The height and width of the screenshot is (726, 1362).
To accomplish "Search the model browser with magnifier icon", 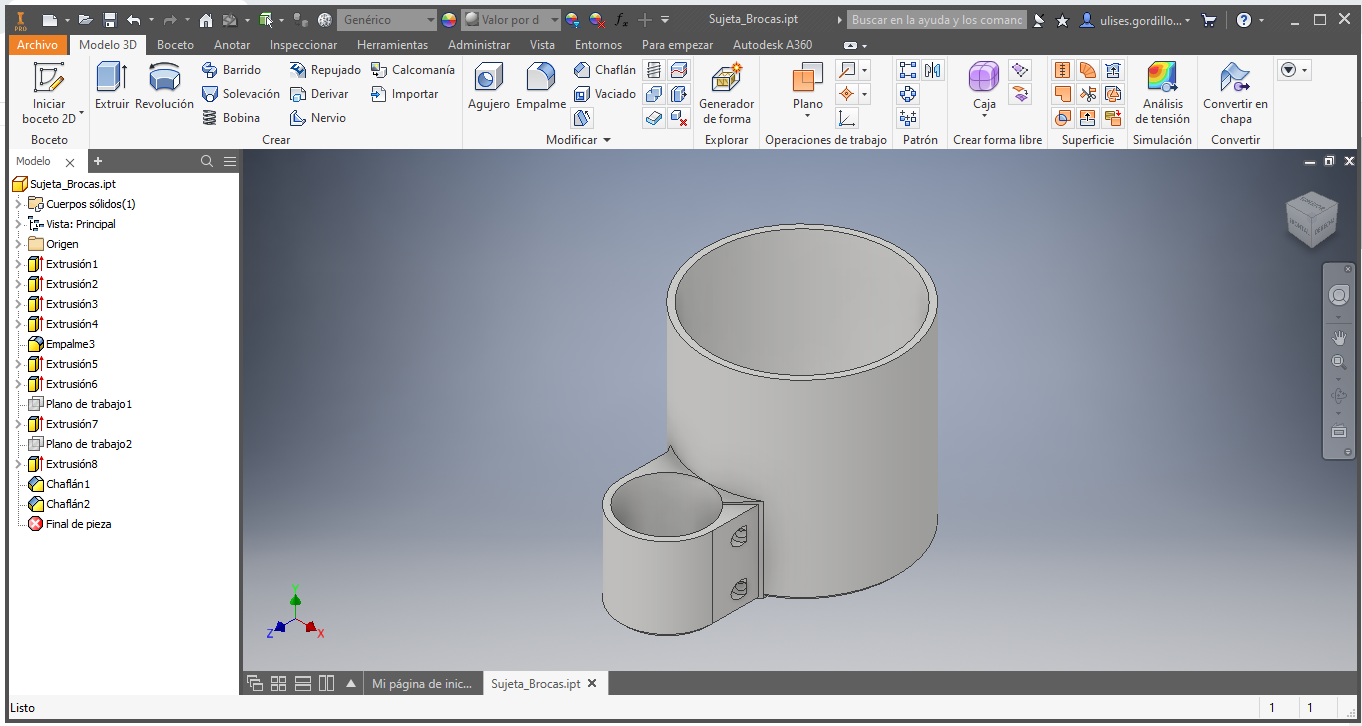I will coord(207,161).
